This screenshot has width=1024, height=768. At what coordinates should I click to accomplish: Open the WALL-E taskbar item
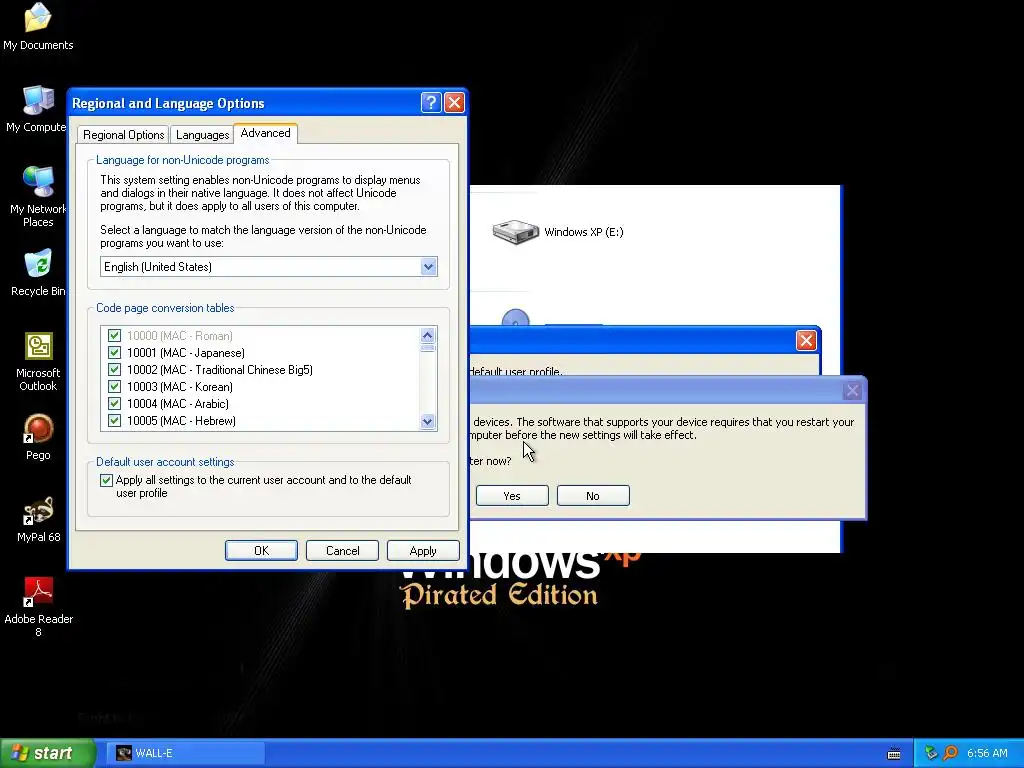point(185,753)
